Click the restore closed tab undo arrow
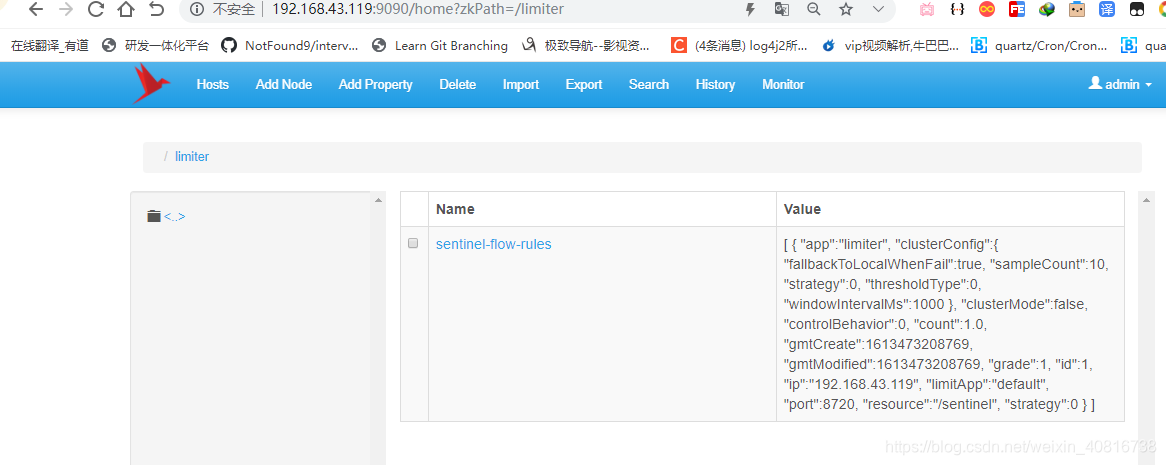1166x465 pixels. 156,9
